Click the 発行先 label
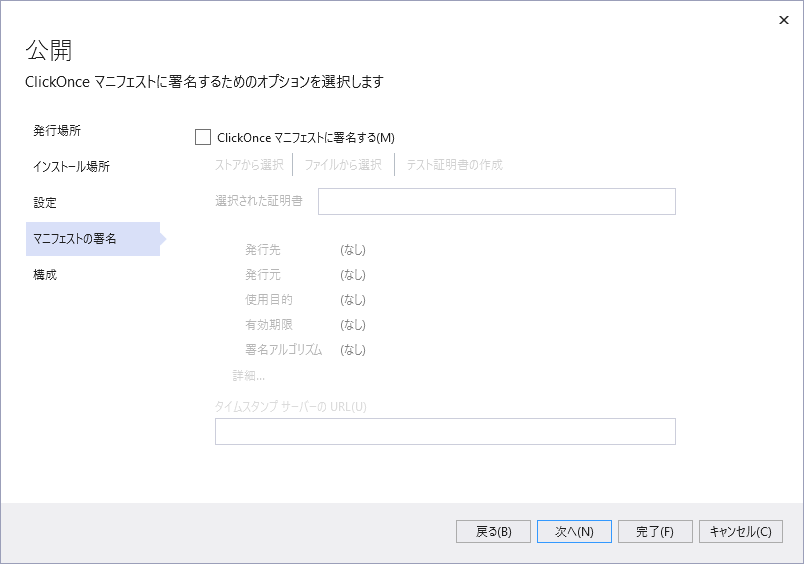Viewport: 804px width, 564px height. point(263,249)
